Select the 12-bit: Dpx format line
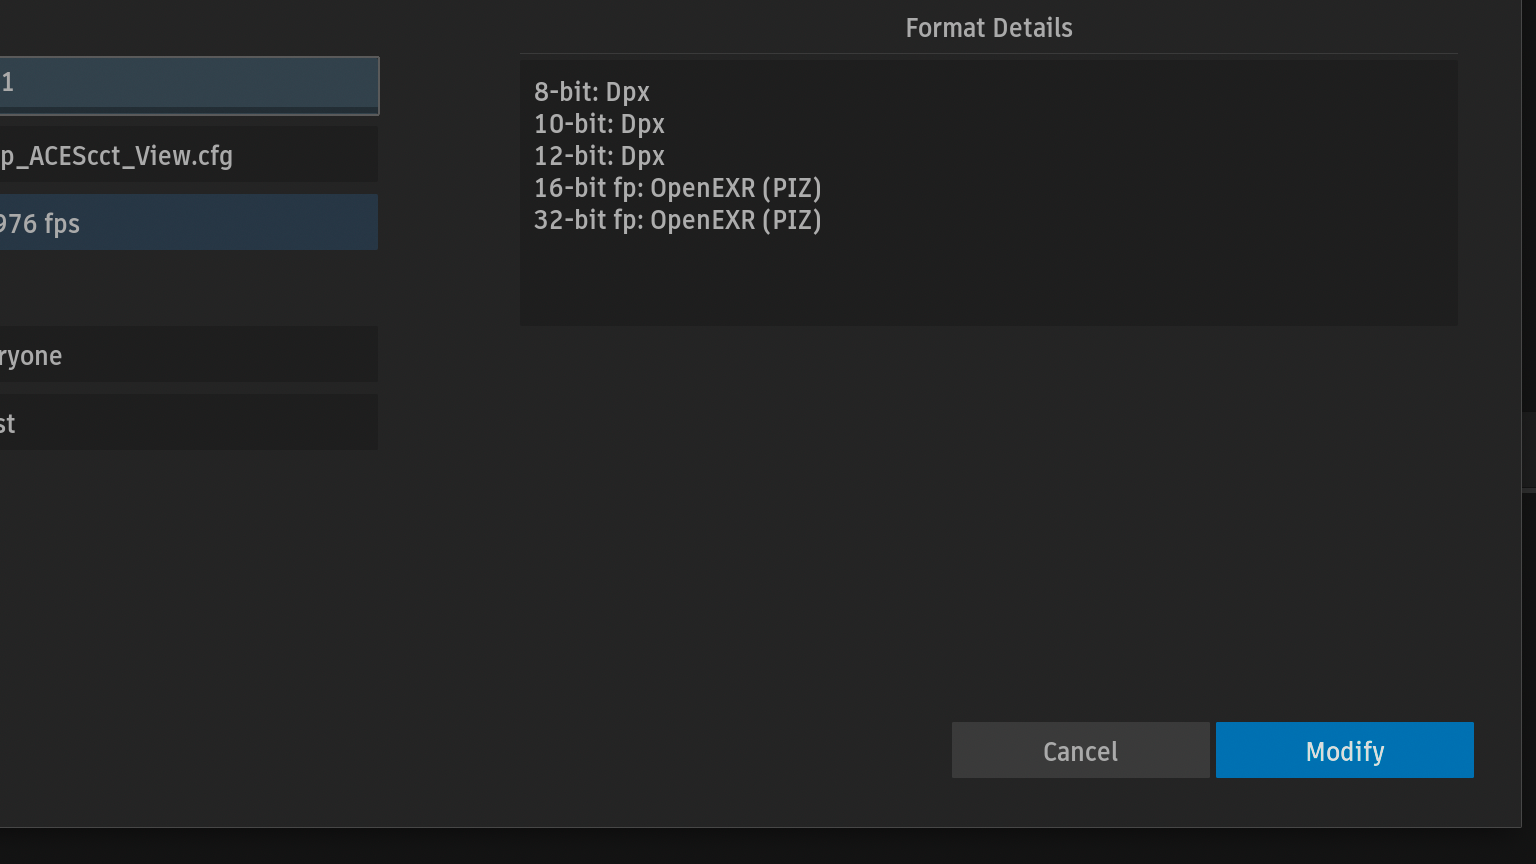The image size is (1536, 864). (x=599, y=156)
